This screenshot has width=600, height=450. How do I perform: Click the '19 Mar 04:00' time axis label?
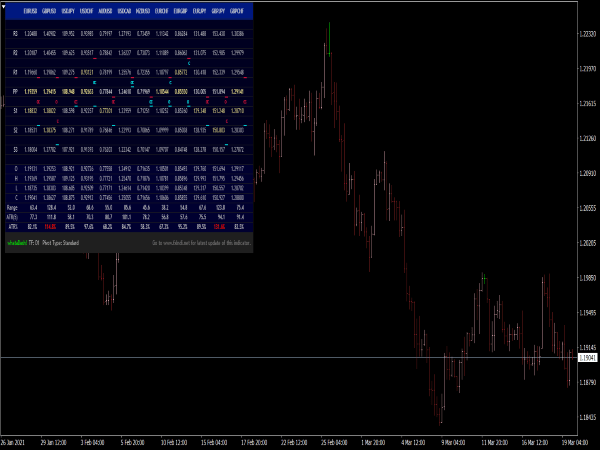coord(574,443)
